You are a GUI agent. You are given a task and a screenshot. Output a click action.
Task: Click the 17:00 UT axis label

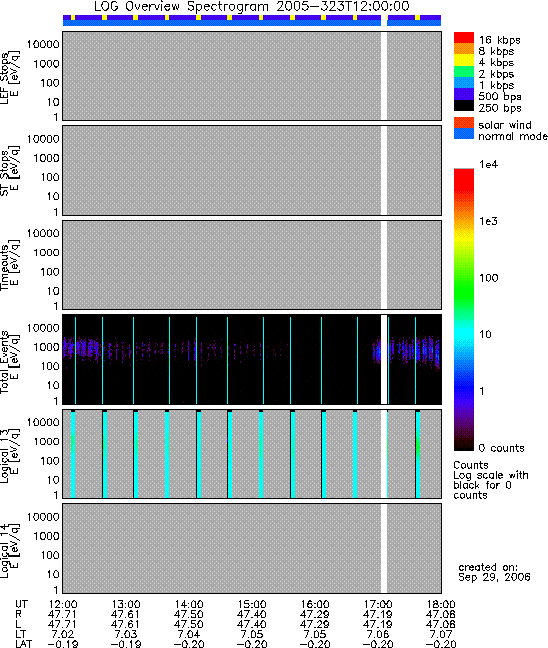pyautogui.click(x=378, y=605)
